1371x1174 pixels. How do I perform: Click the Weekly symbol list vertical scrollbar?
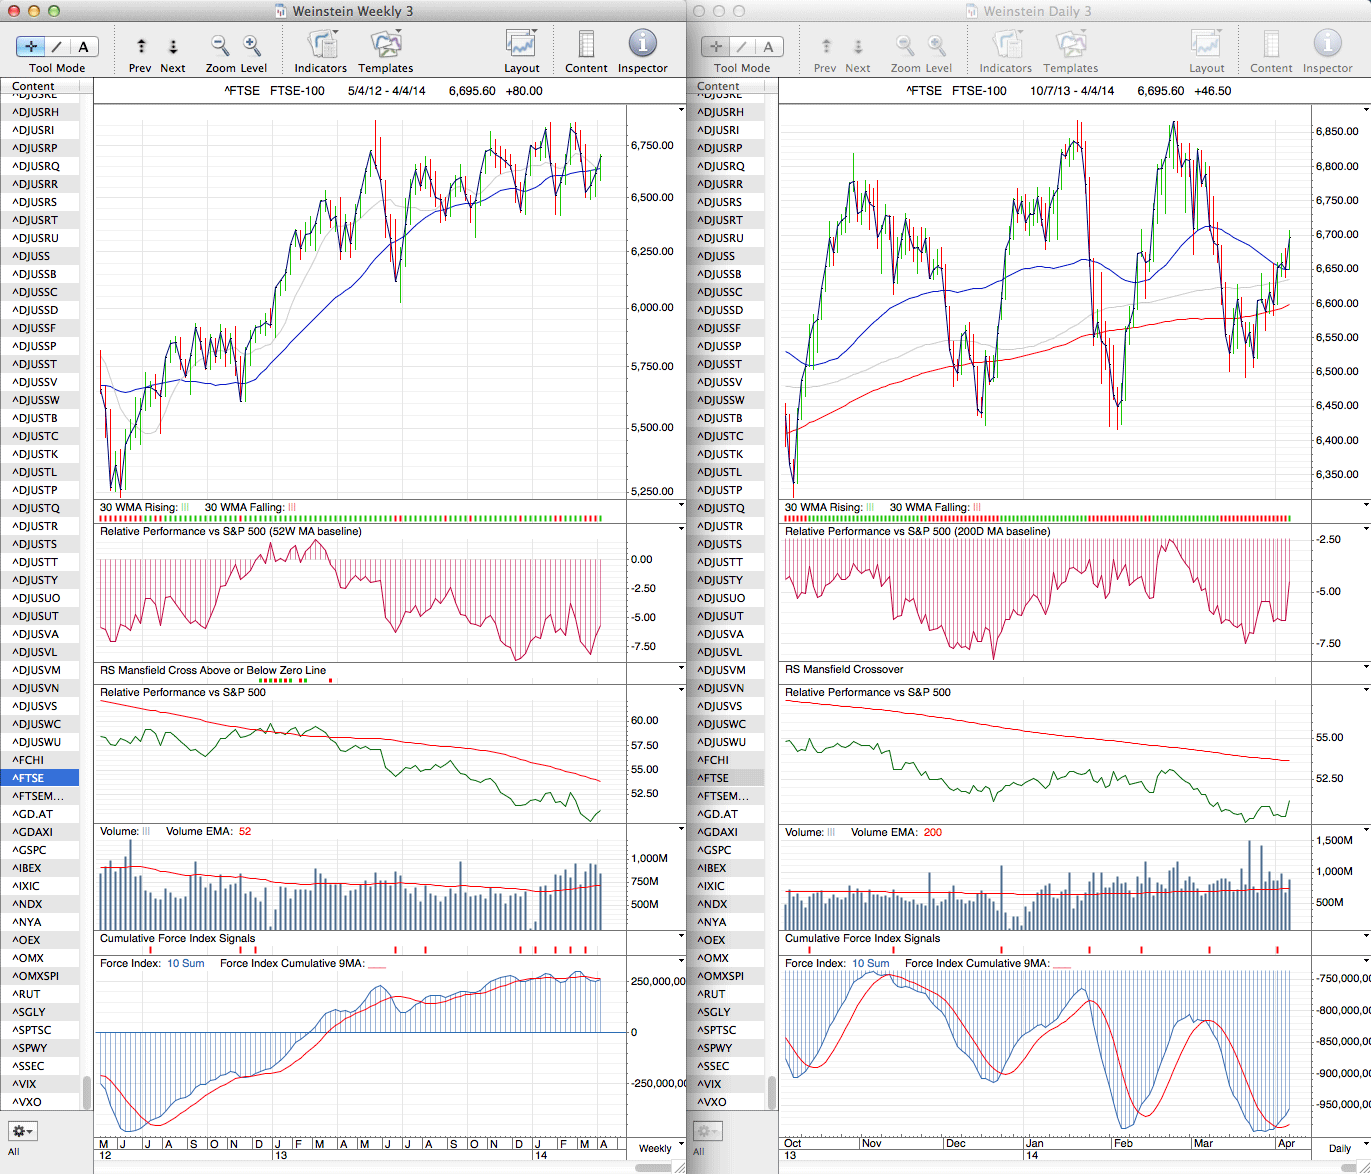[87, 1092]
